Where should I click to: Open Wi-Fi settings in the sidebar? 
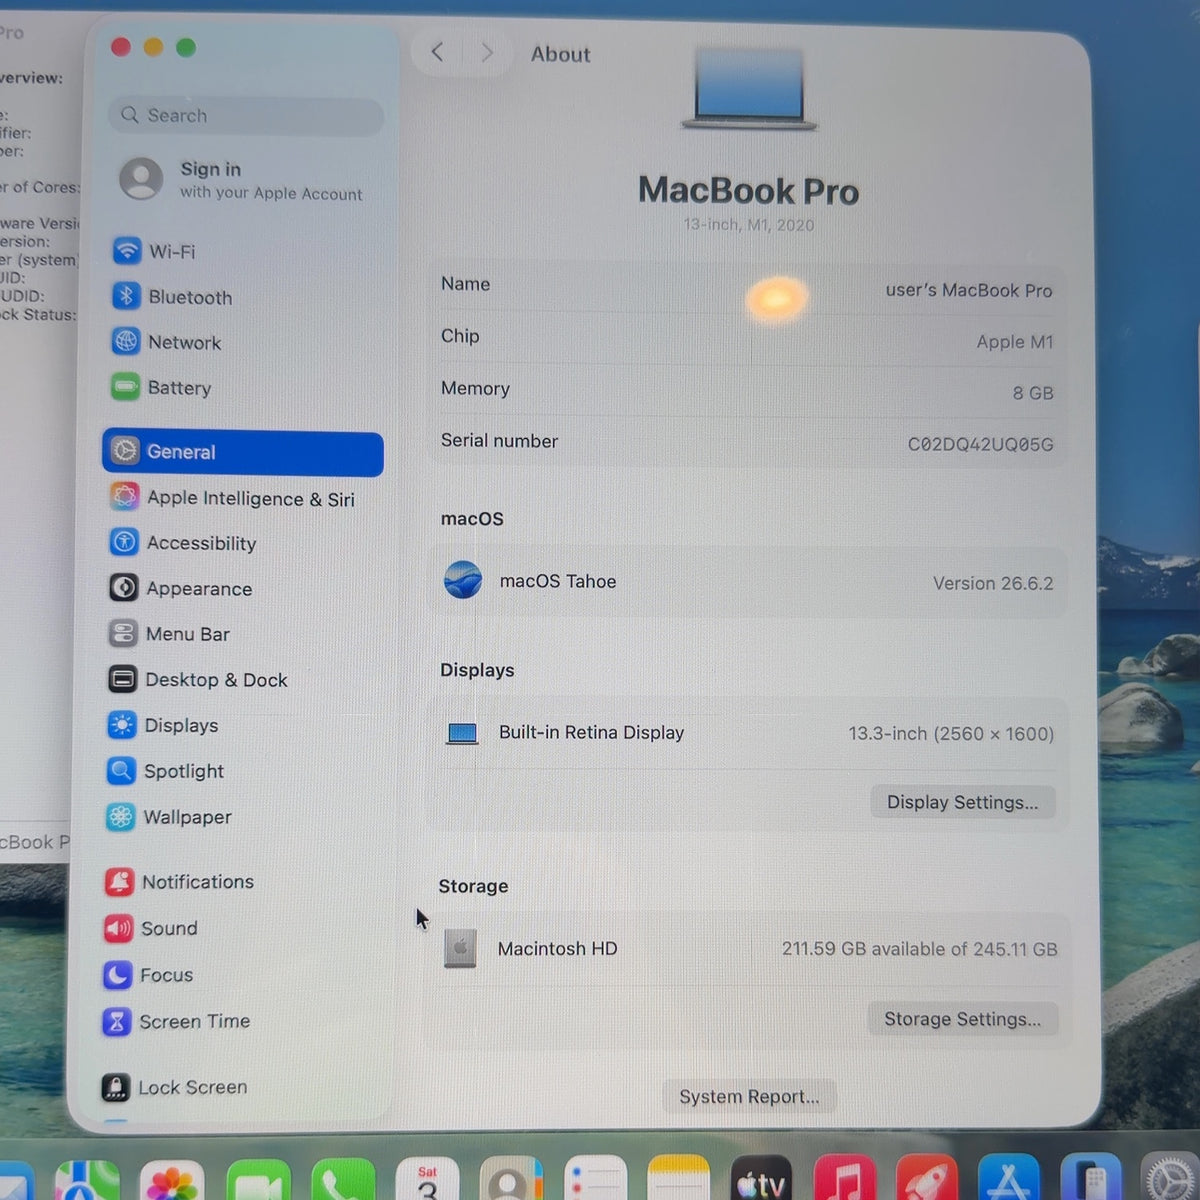coord(154,251)
